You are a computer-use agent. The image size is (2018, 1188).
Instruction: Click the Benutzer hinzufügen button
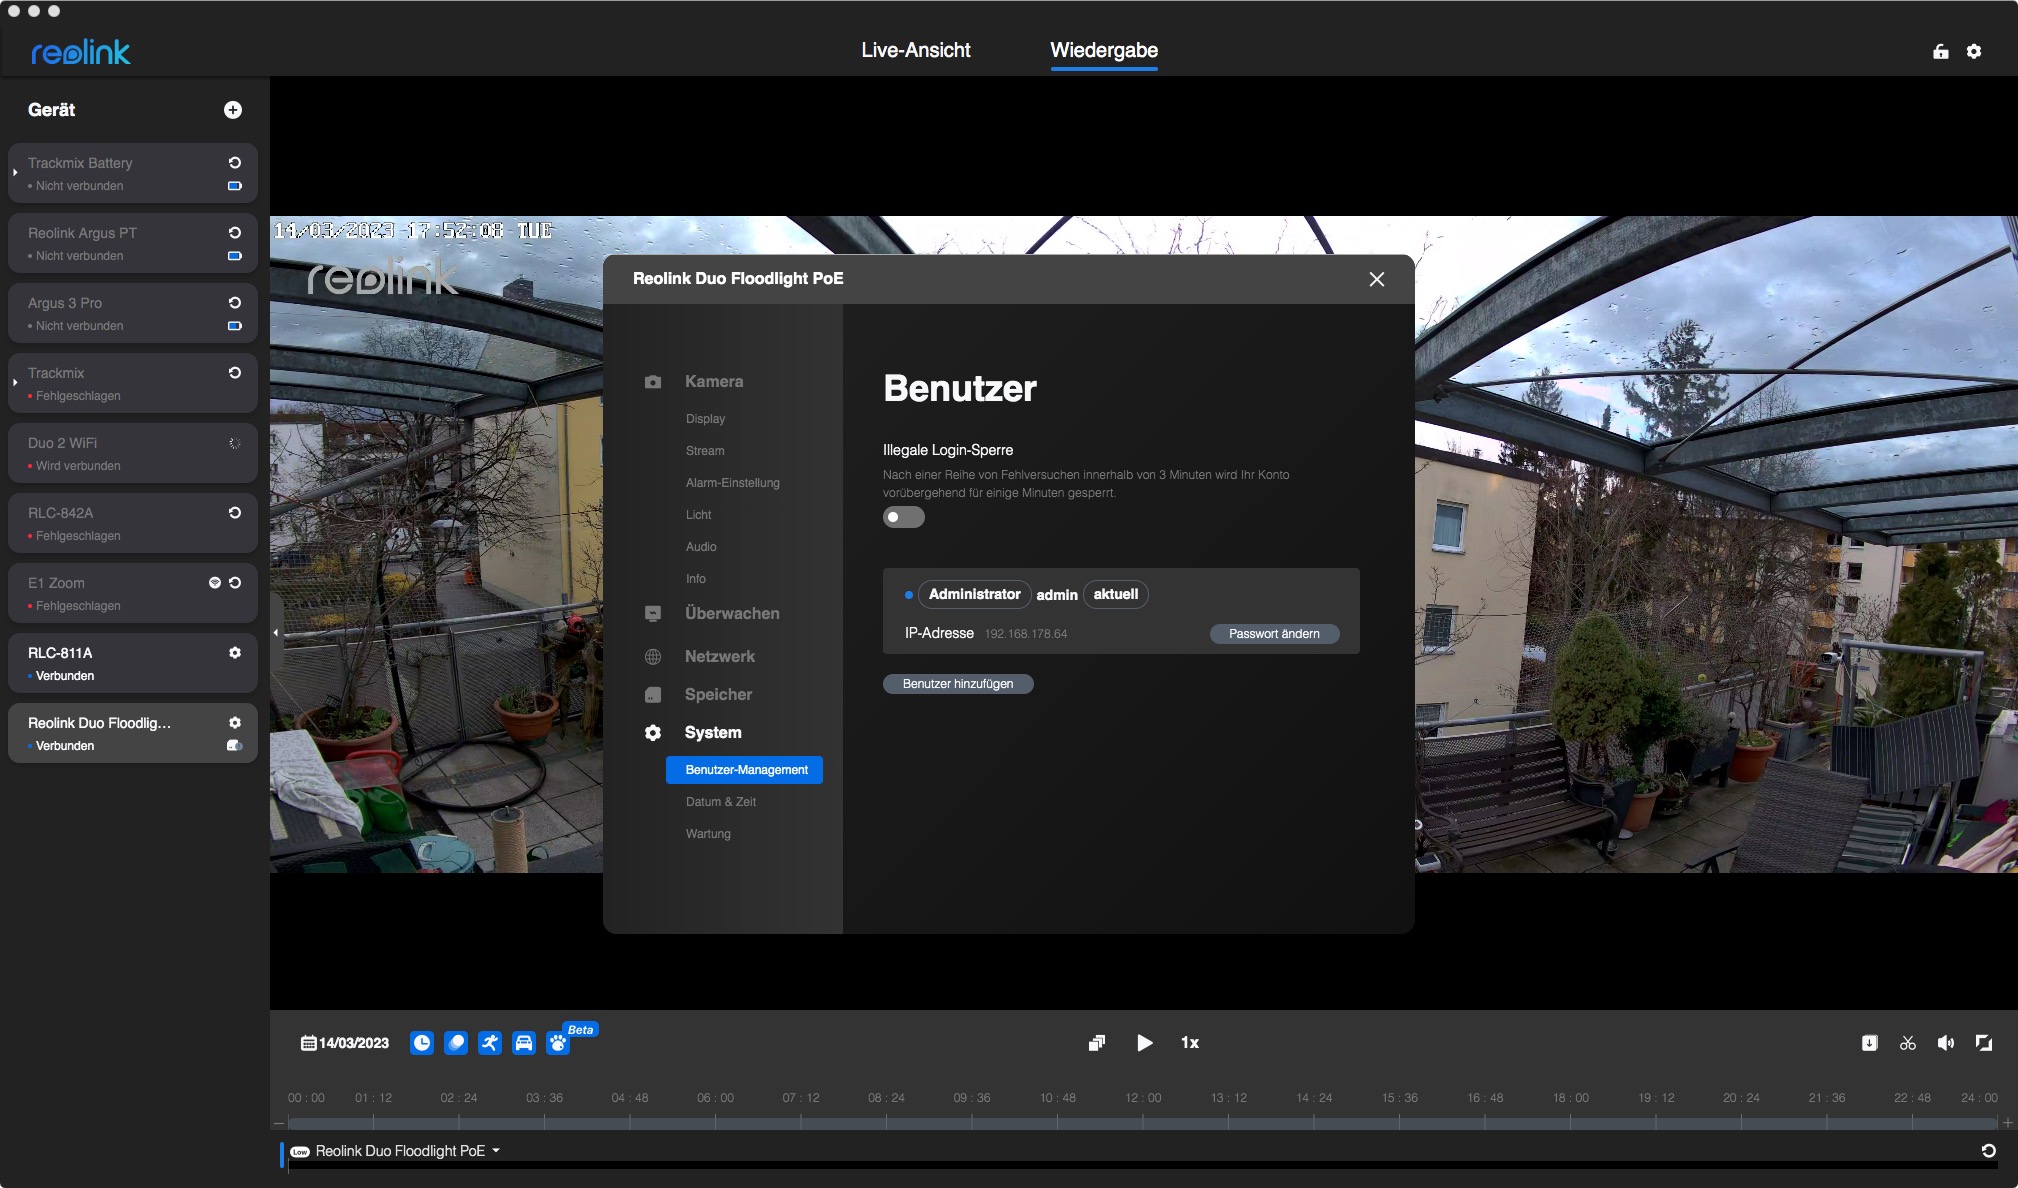coord(957,684)
